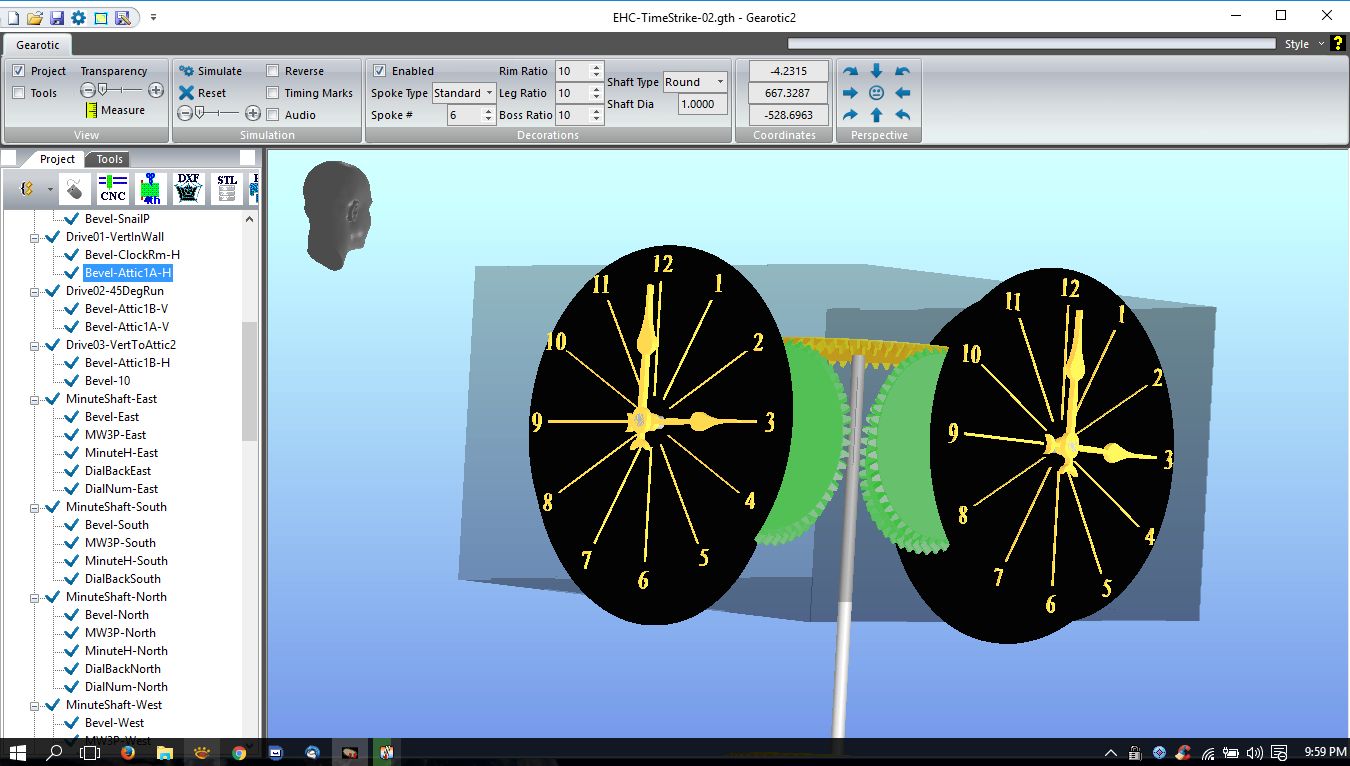The height and width of the screenshot is (766, 1350).
Task: Click the down arrow perspective icon
Action: pos(876,71)
